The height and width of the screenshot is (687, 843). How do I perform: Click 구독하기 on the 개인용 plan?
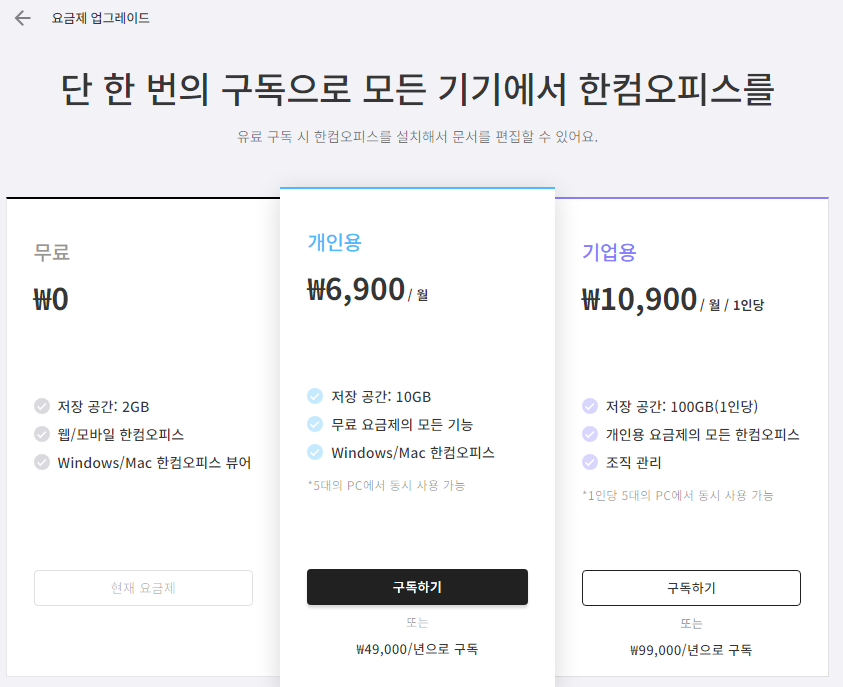pyautogui.click(x=417, y=587)
